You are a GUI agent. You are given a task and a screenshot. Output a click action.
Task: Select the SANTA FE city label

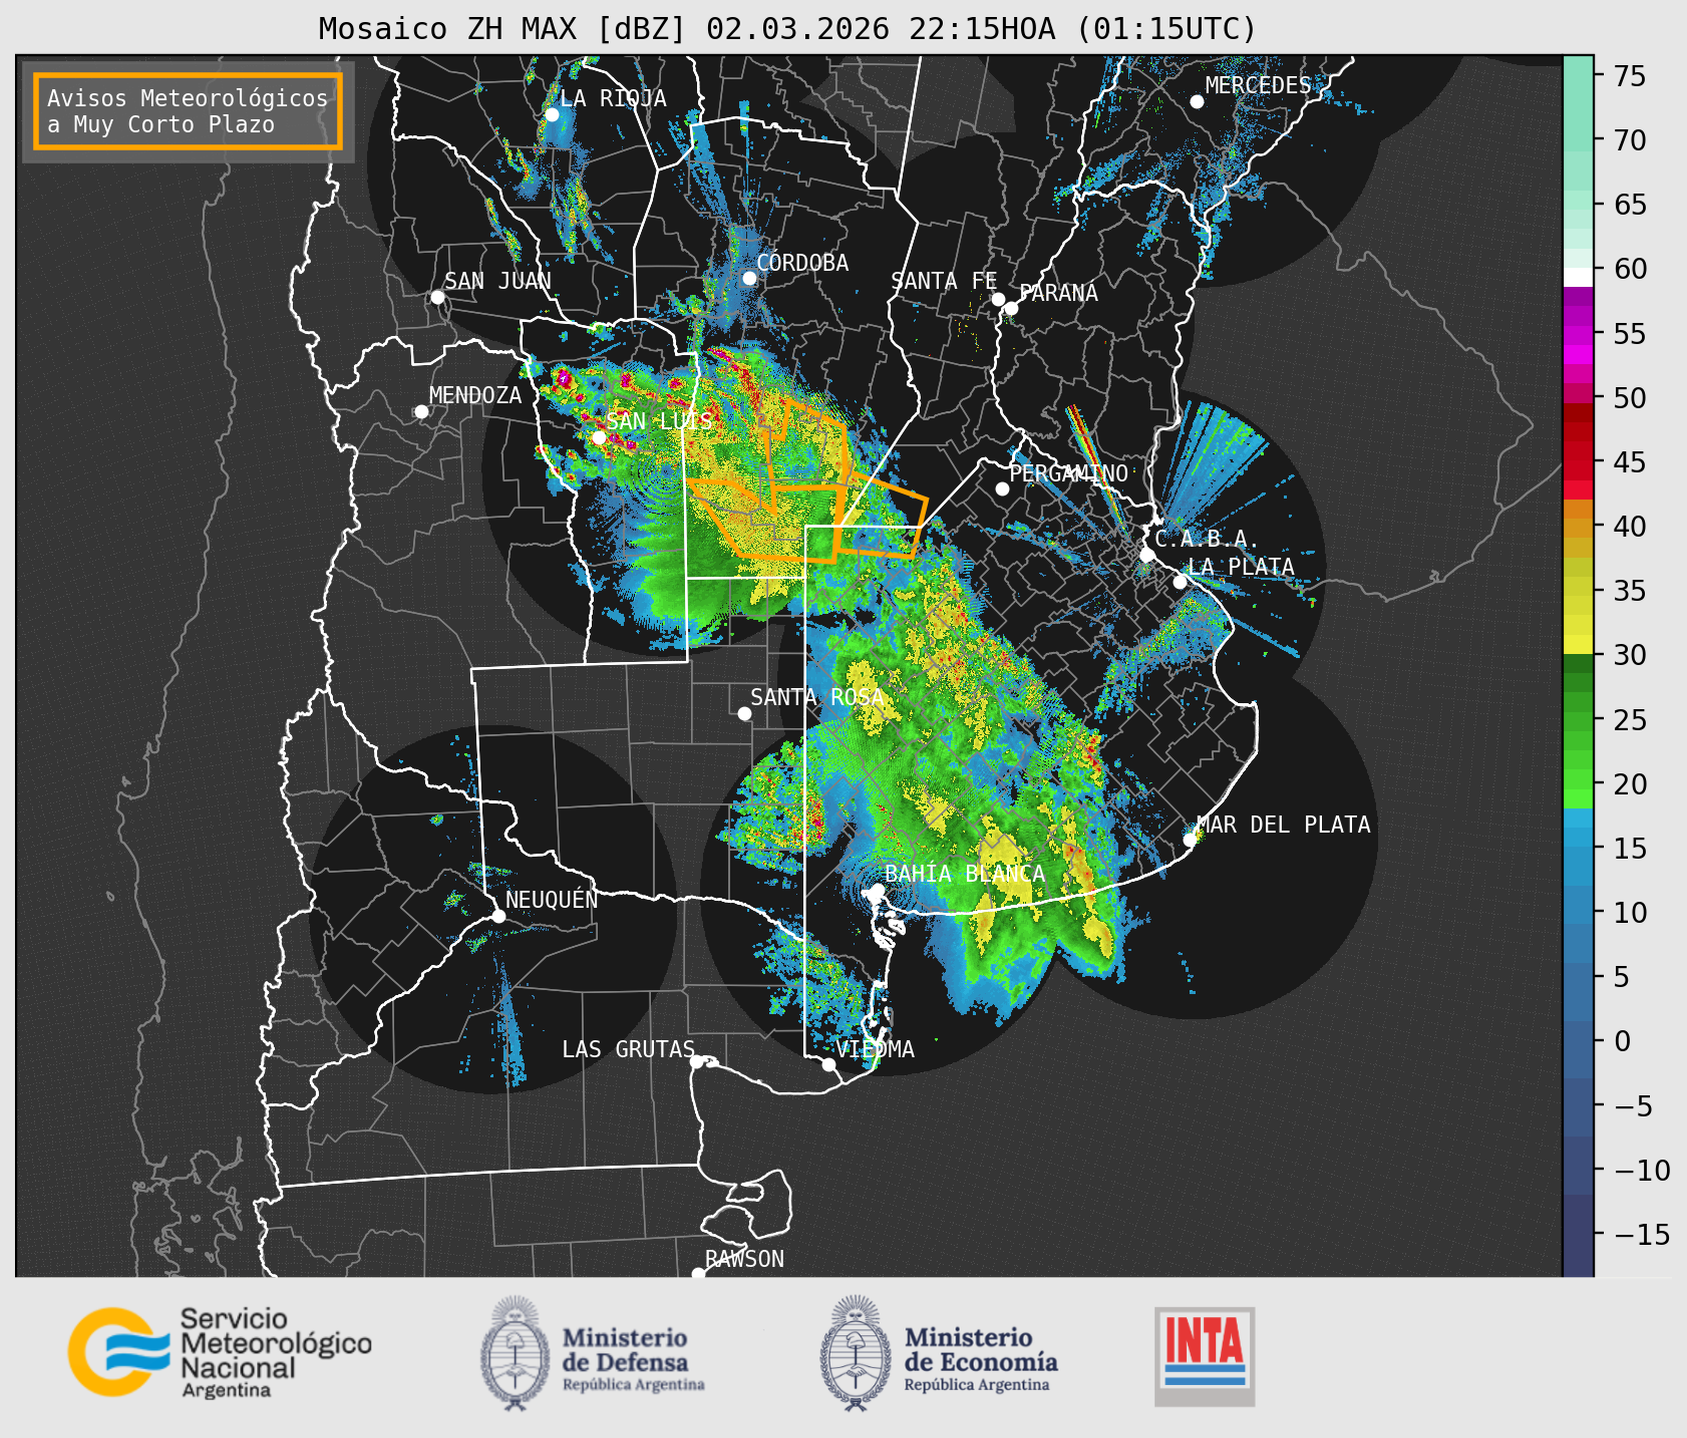pyautogui.click(x=944, y=281)
